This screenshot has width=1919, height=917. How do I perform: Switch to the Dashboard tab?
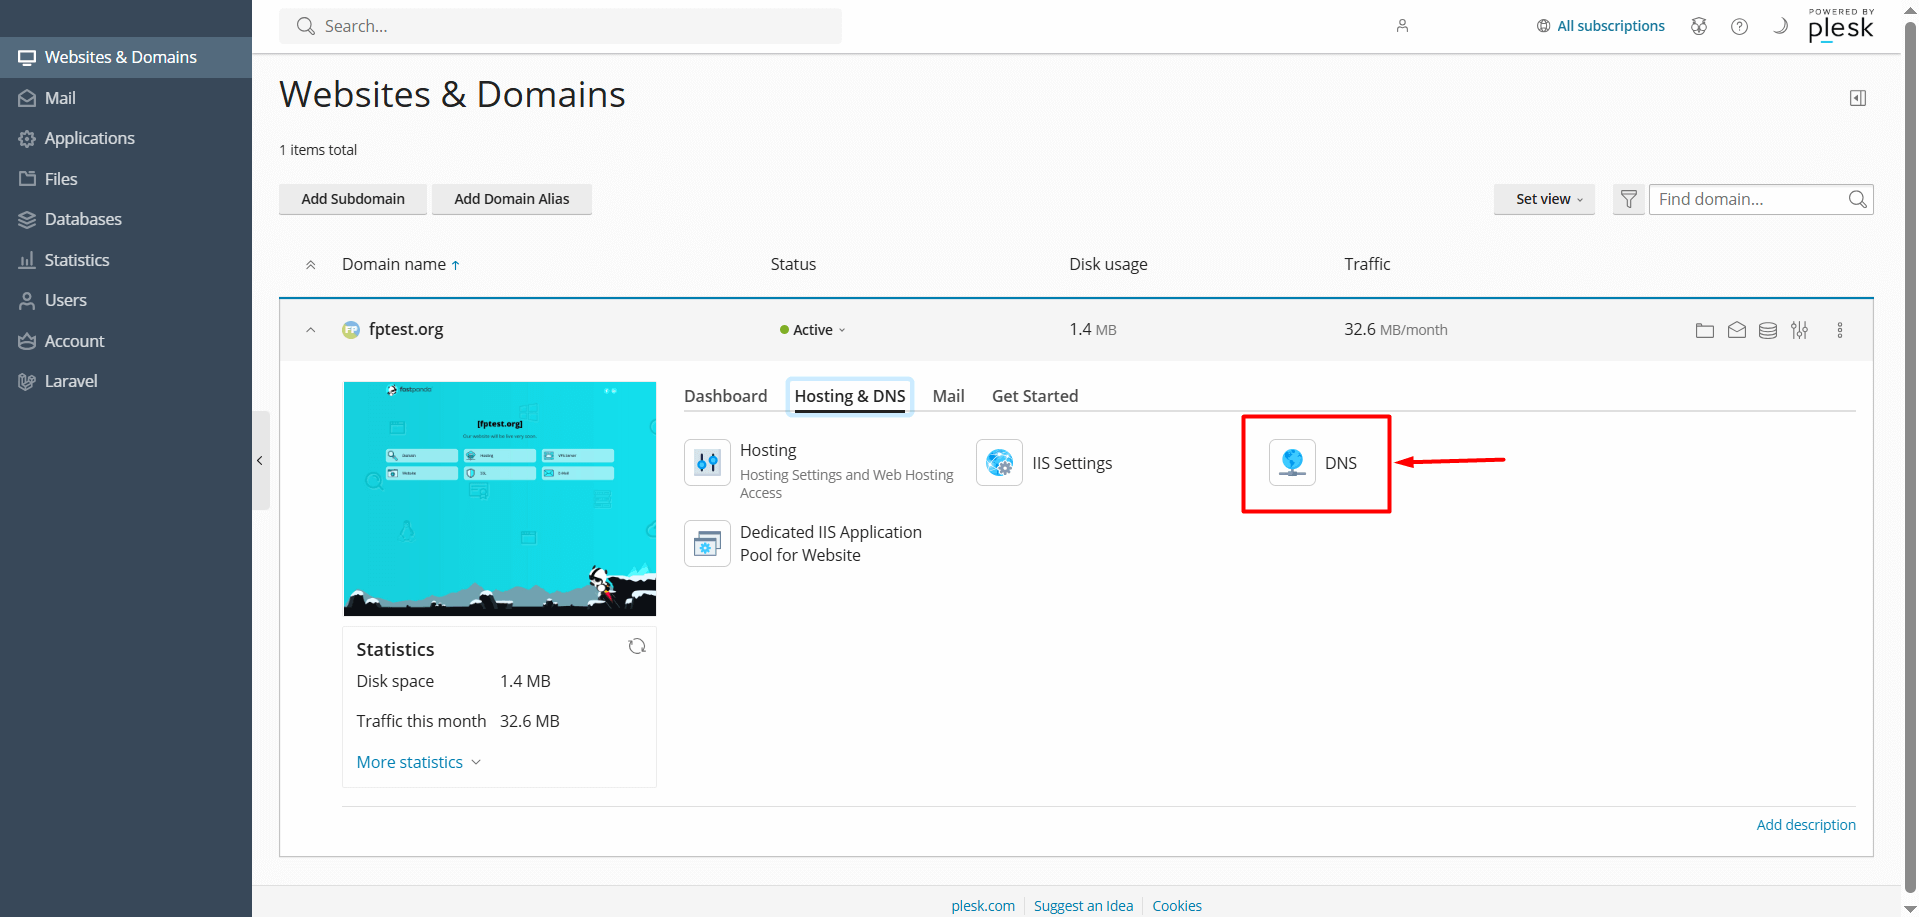[726, 396]
